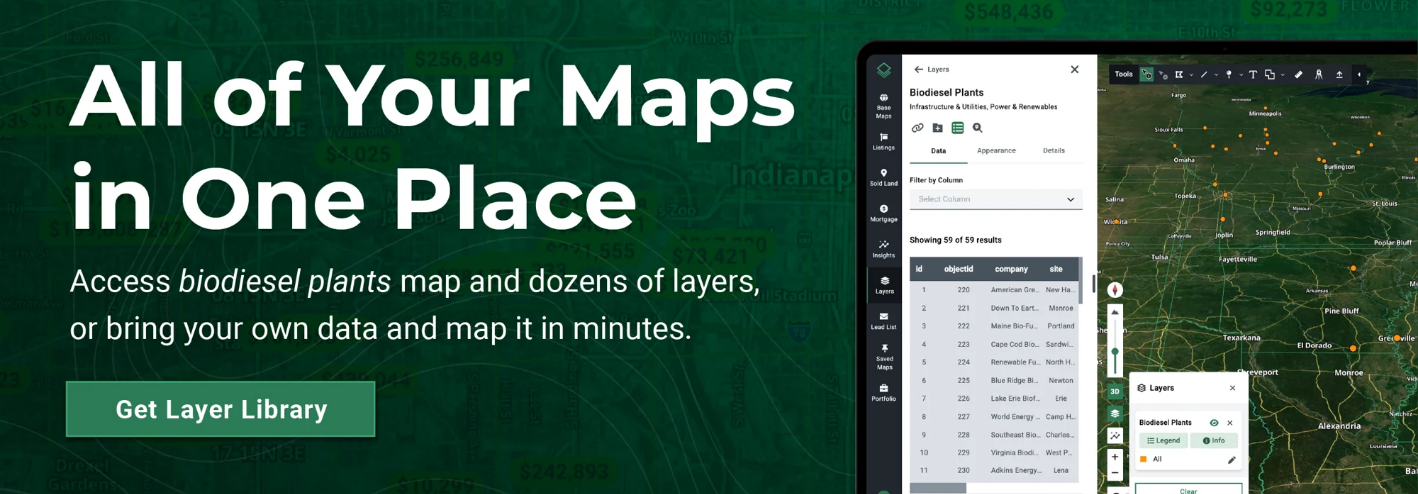Viewport: 1418px width, 494px height.
Task: Open the Mortgage sidebar item
Action: point(883,213)
